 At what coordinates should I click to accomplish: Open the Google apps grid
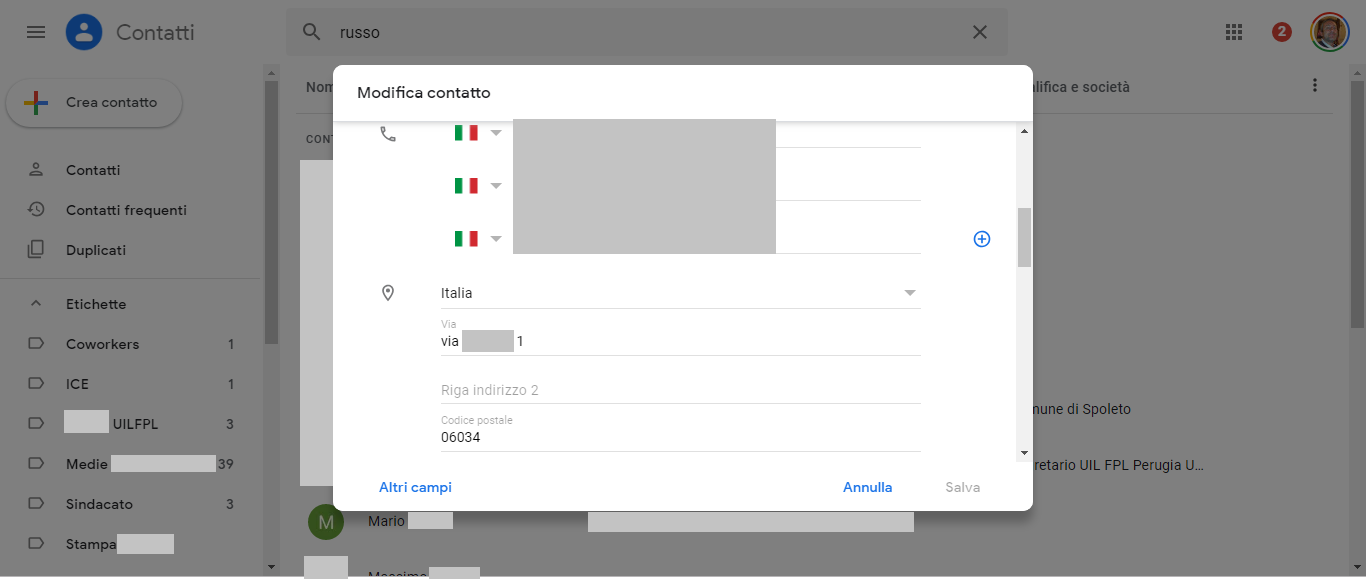[x=1234, y=32]
